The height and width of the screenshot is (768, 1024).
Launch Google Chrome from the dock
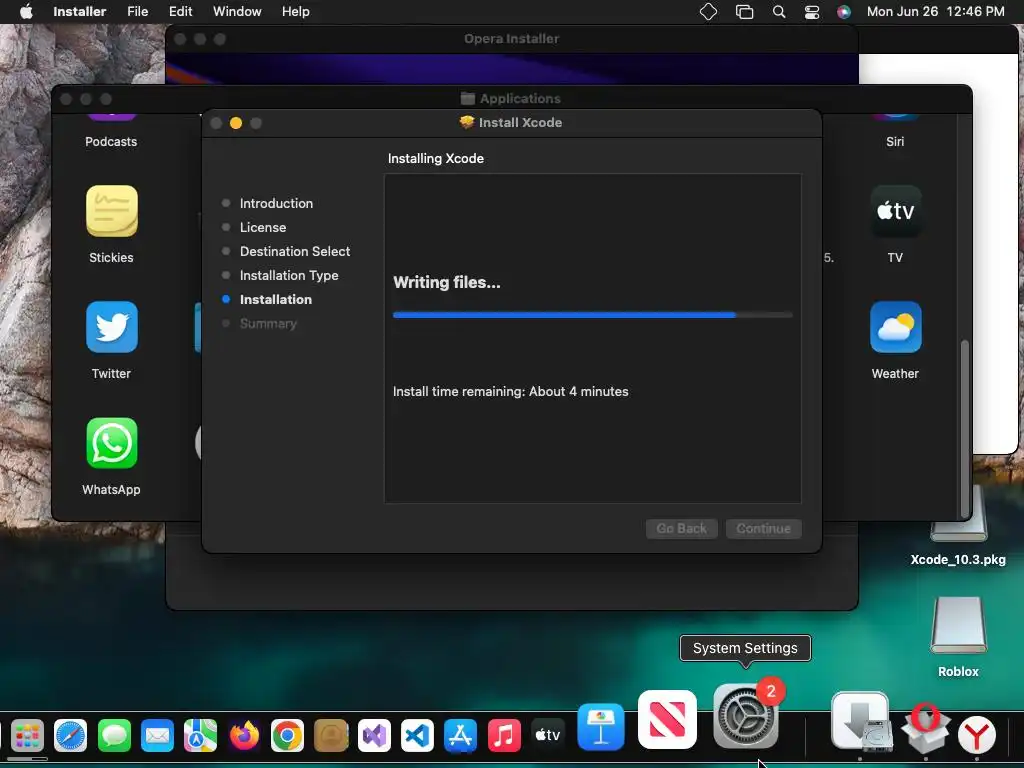(x=287, y=737)
